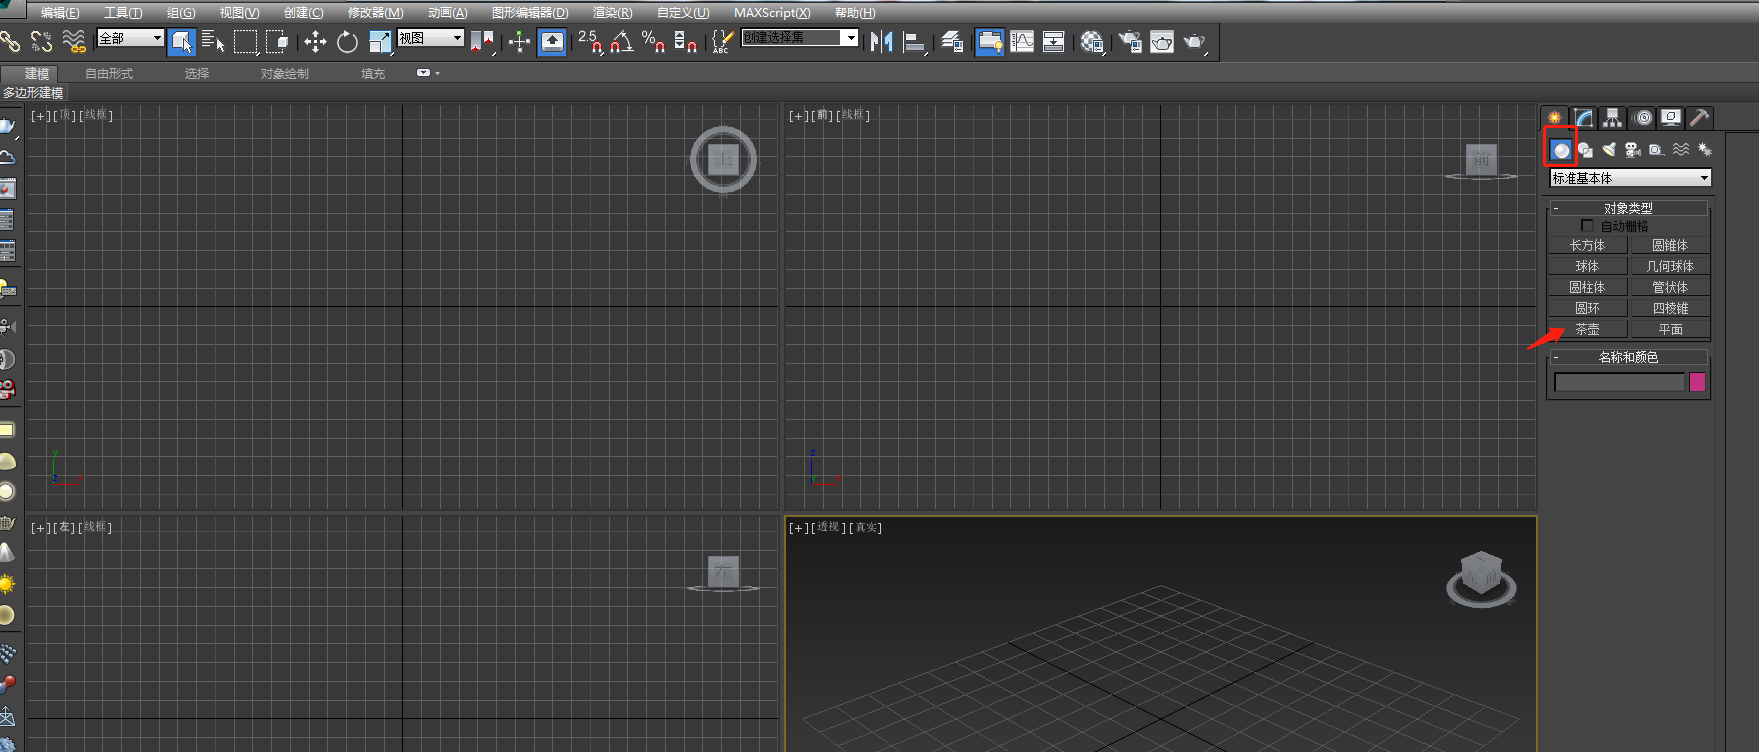This screenshot has height=752, width=1759.
Task: Switch to the Modify panel tab
Action: click(1584, 118)
